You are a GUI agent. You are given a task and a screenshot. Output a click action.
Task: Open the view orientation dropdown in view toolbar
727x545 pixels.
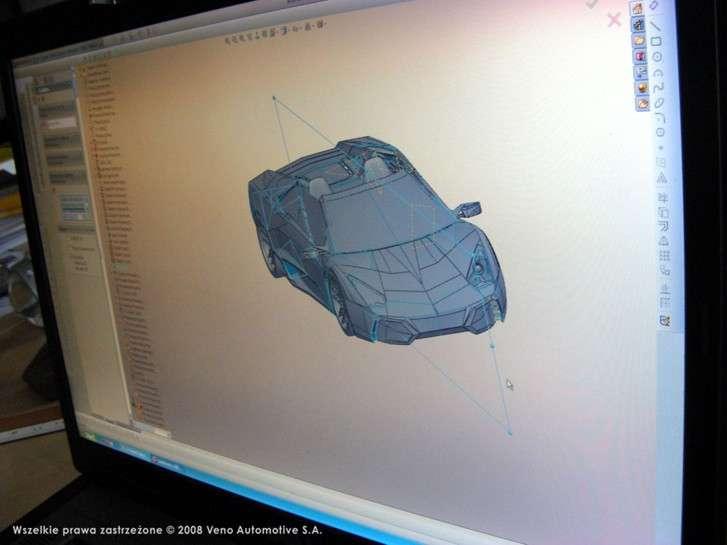[287, 32]
